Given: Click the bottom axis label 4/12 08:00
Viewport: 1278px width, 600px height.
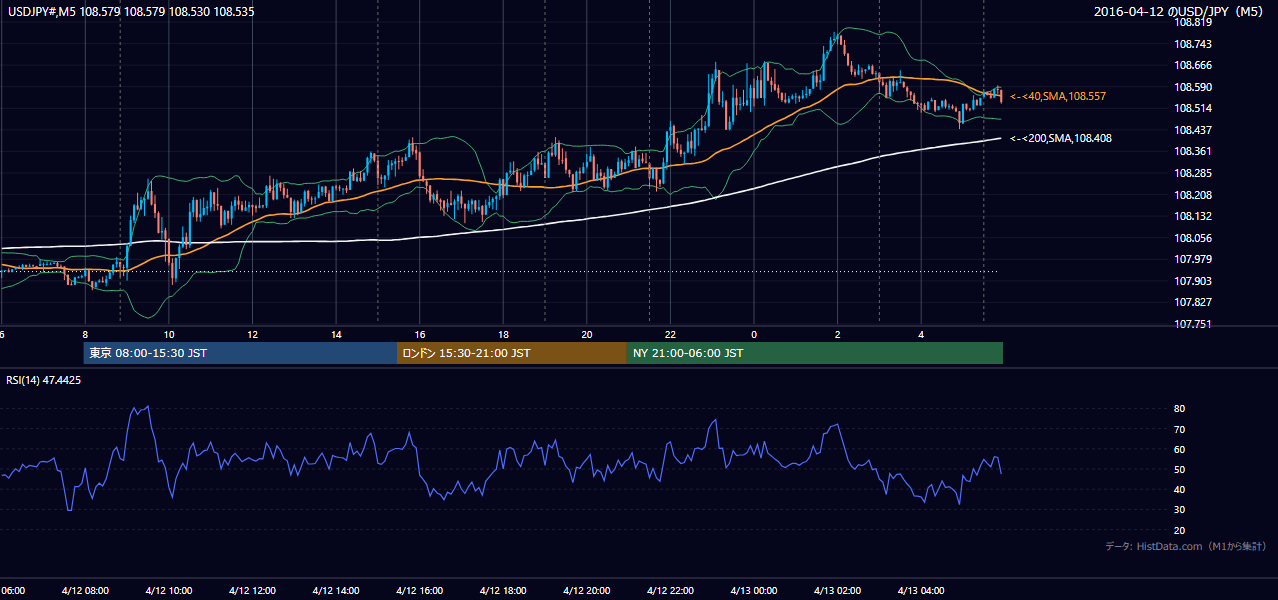Looking at the screenshot, I should click(x=85, y=590).
